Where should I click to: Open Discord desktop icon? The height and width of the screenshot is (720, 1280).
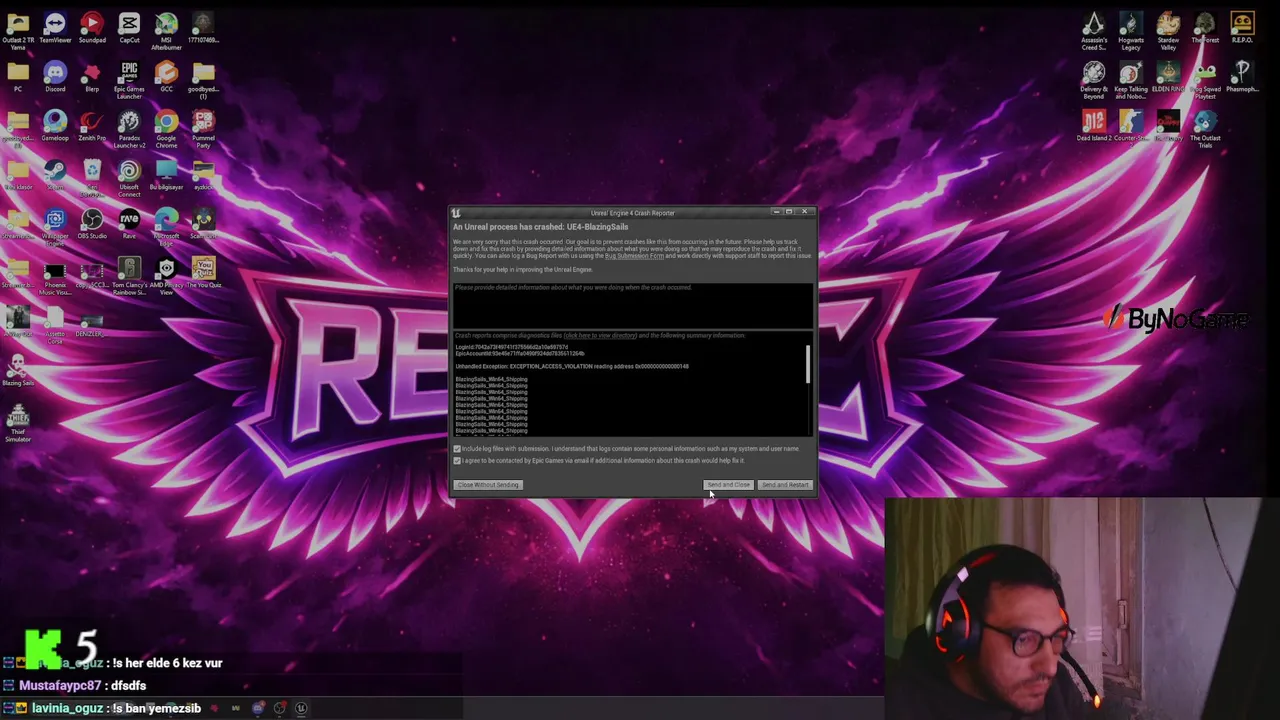pos(55,77)
